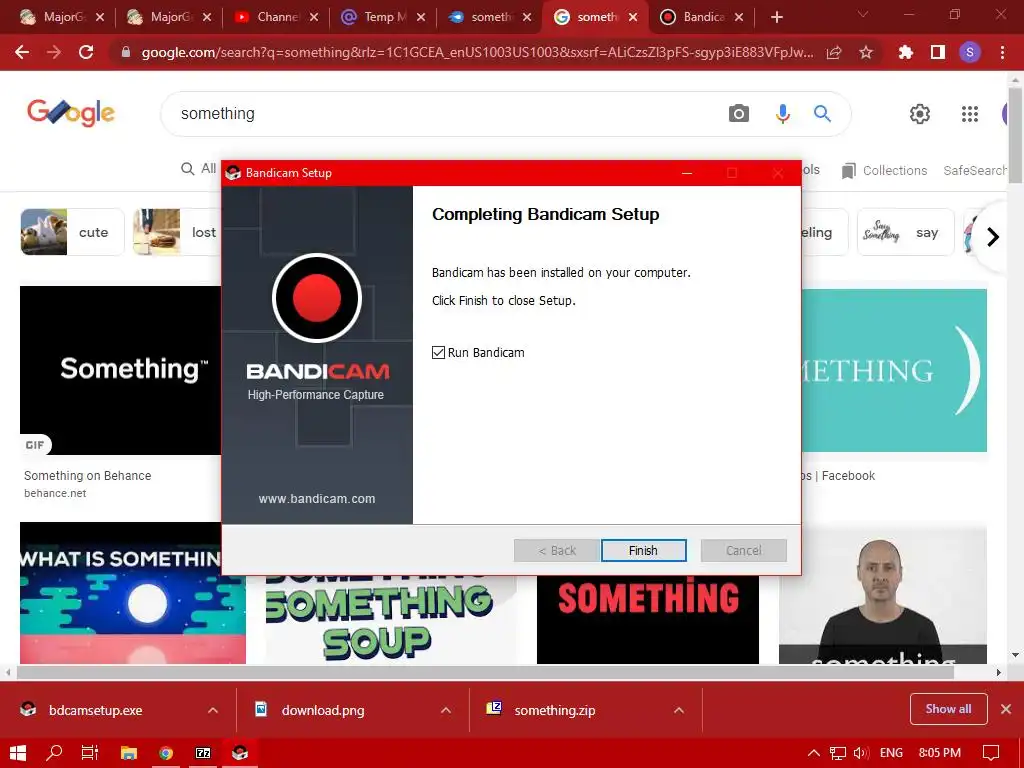Screen dimensions: 1024x768
Task: Click the horizontal page scrollbar
Action: (x=485, y=672)
